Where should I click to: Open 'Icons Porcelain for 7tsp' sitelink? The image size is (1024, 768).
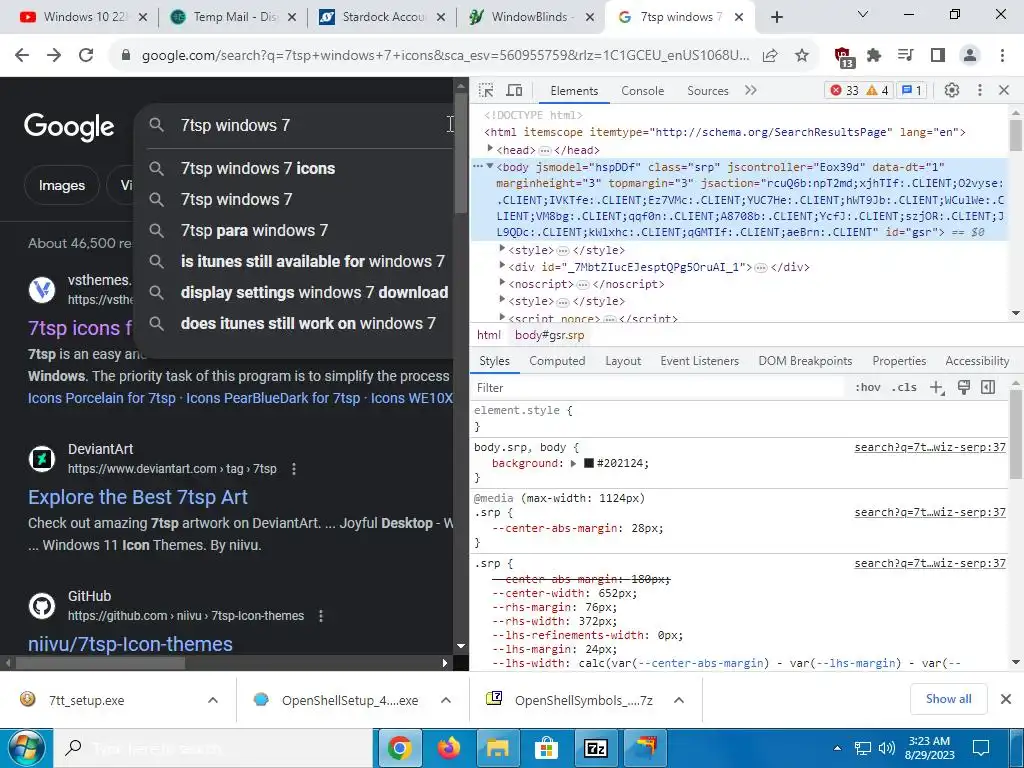[x=101, y=398]
